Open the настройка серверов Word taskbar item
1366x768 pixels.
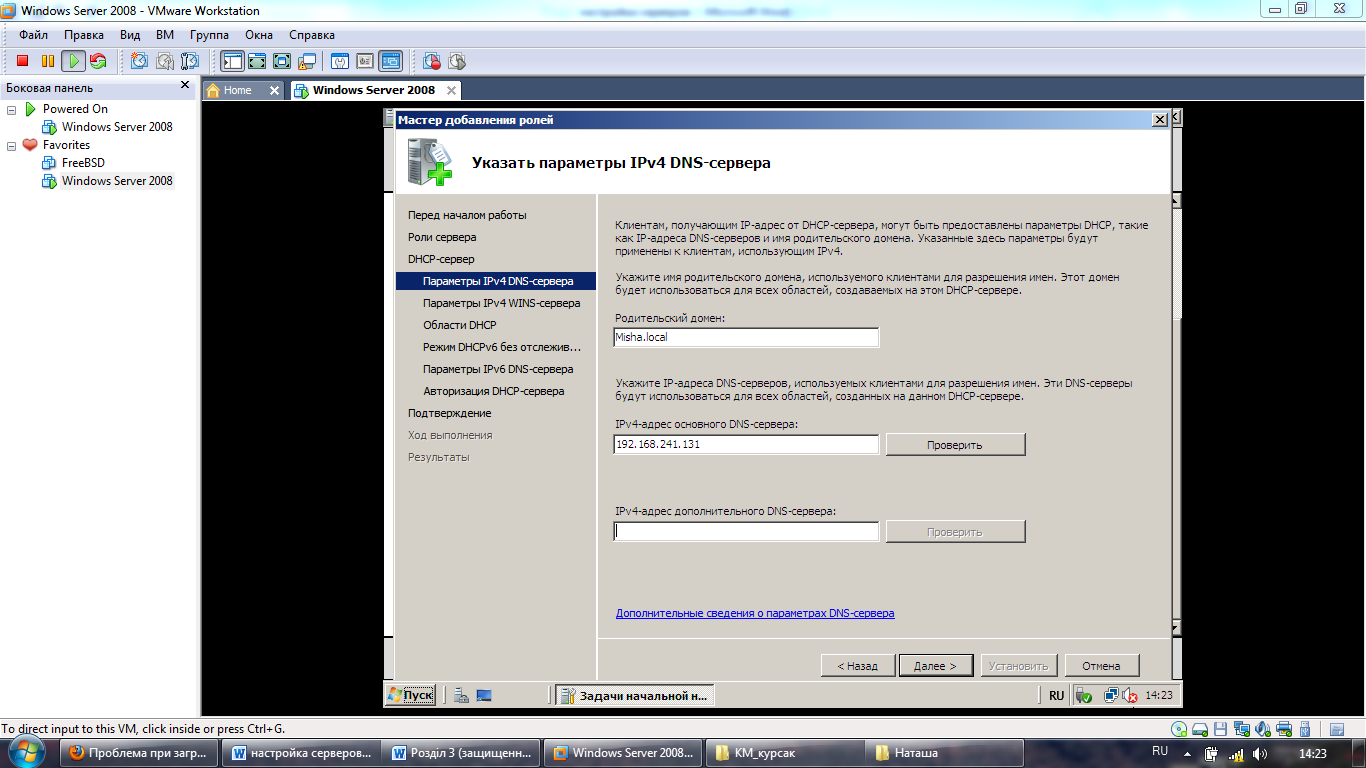302,753
